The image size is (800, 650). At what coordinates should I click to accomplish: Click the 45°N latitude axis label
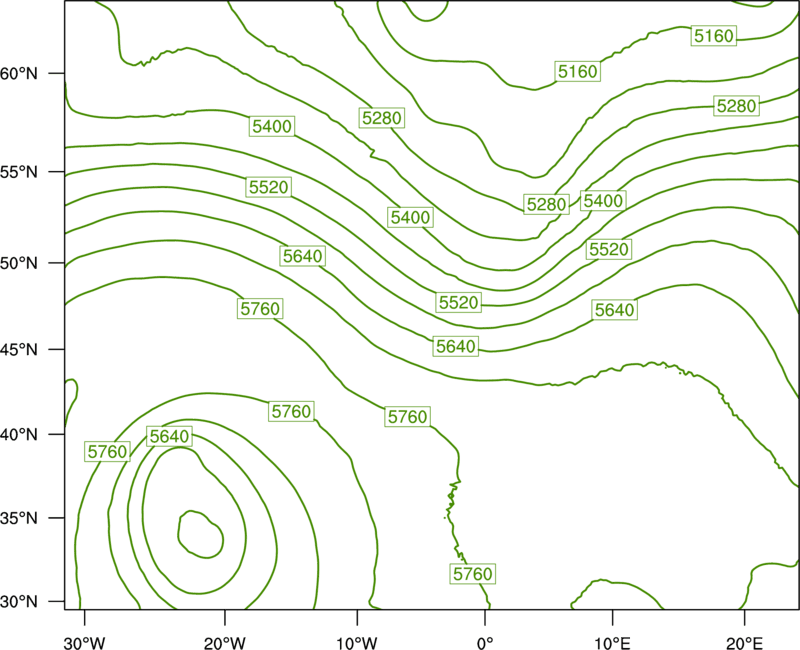[x=19, y=350]
